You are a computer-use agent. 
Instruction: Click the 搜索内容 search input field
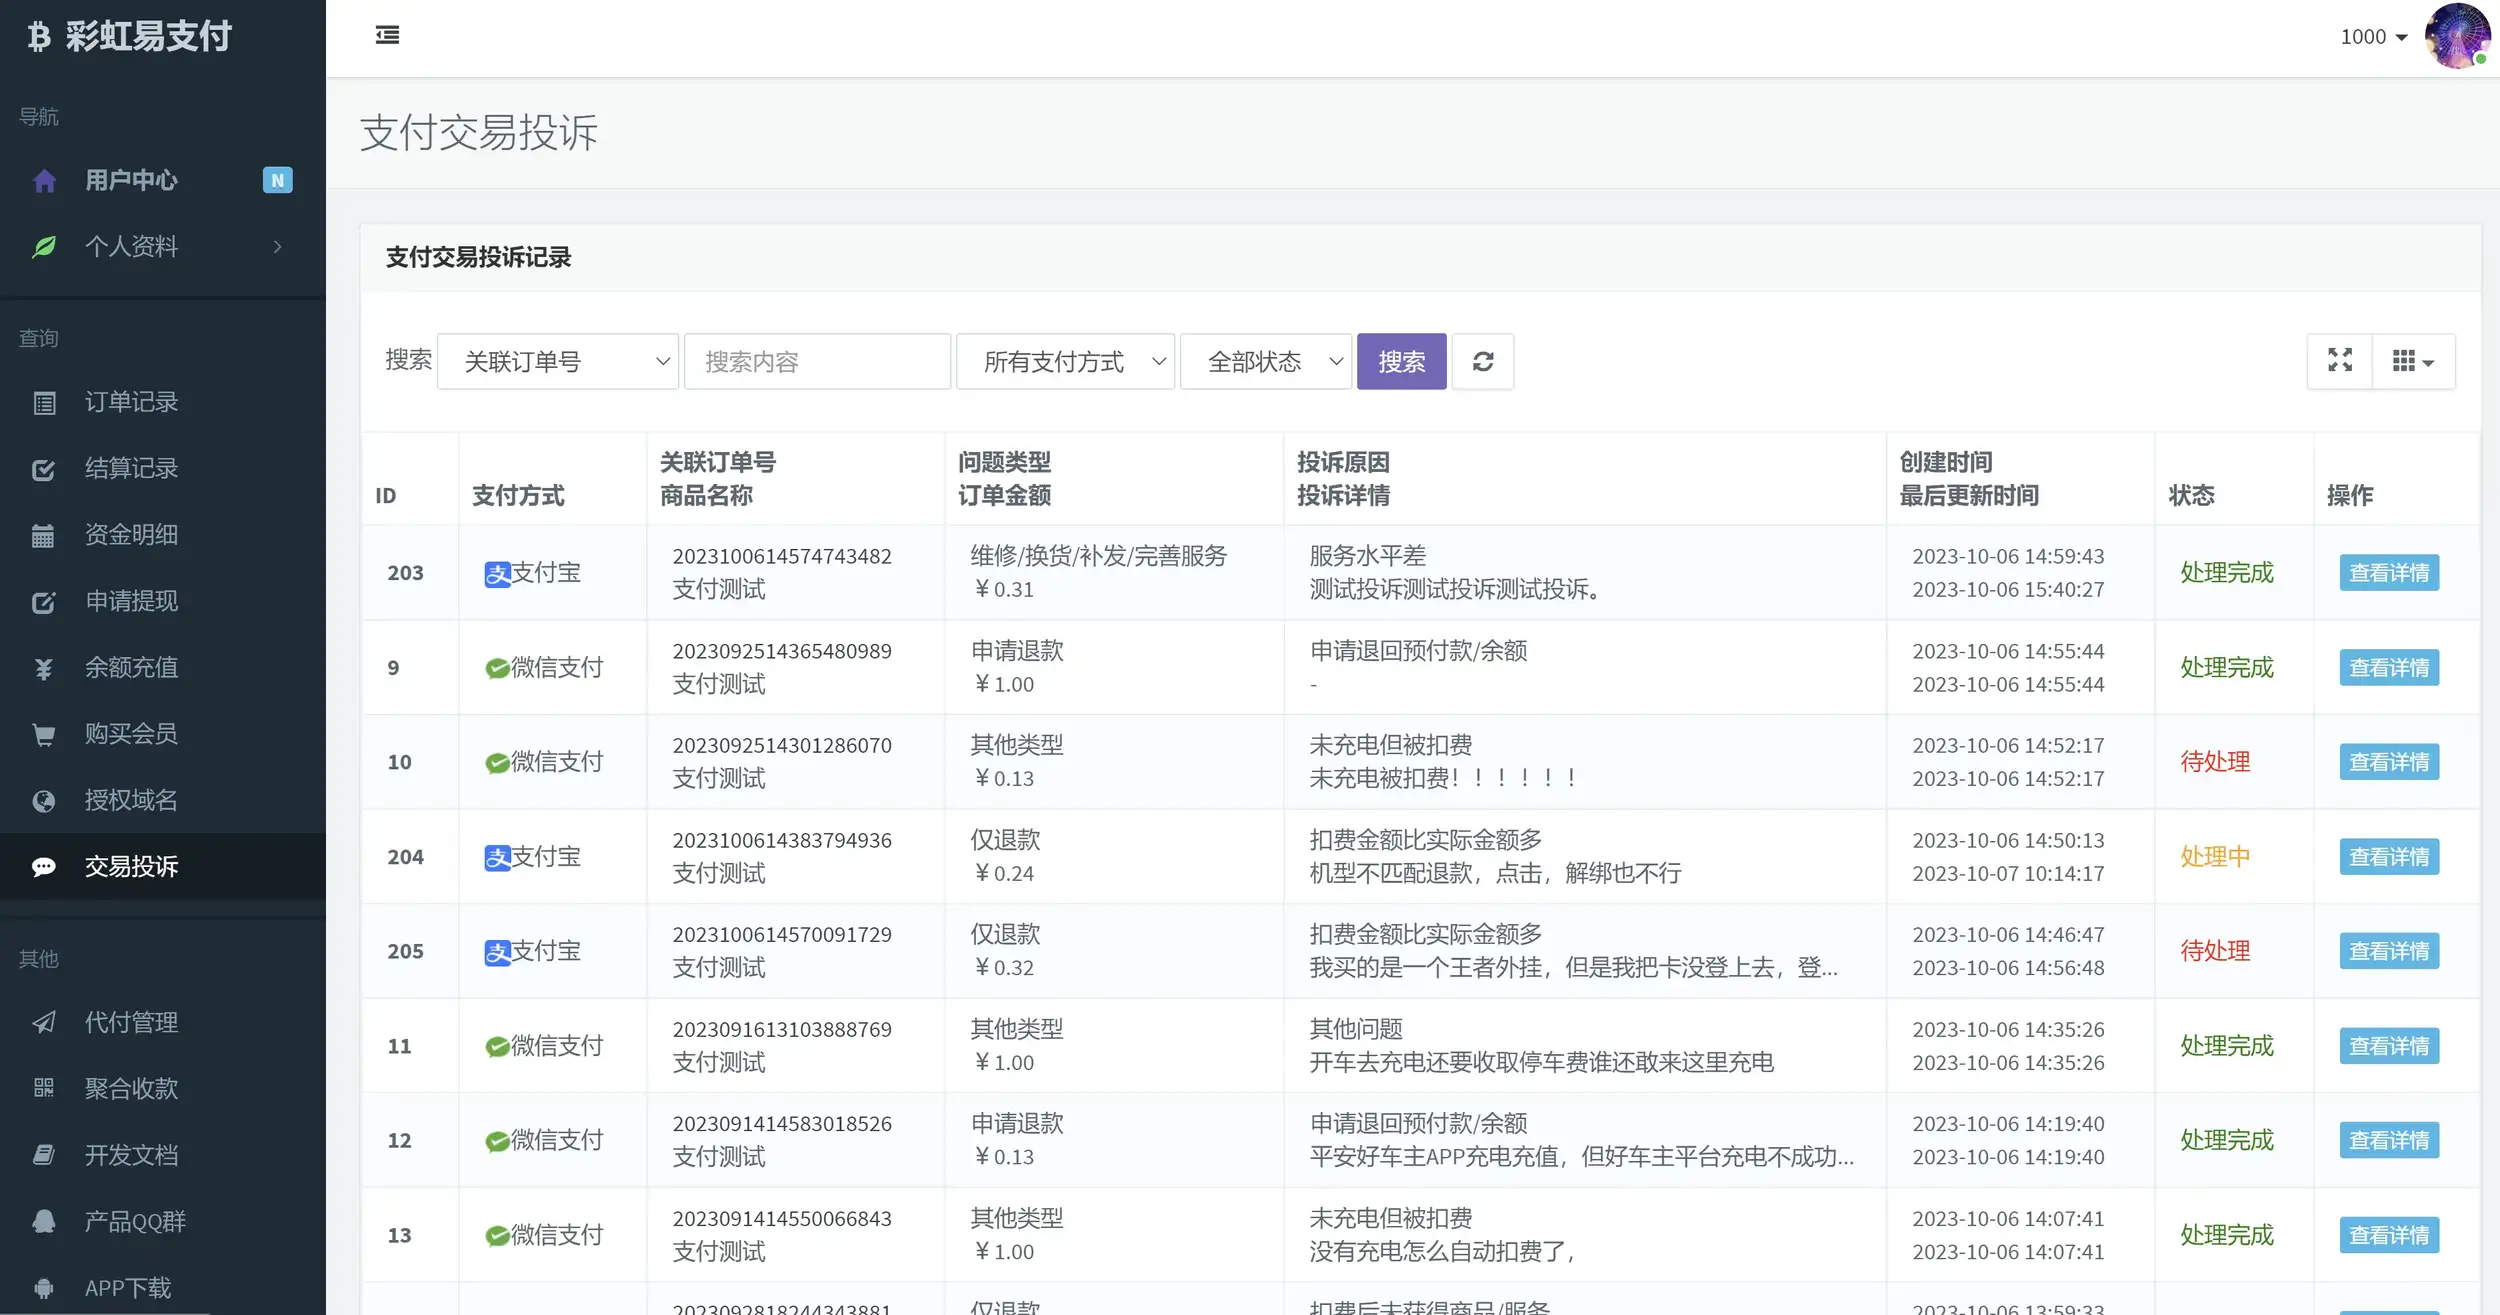(817, 361)
